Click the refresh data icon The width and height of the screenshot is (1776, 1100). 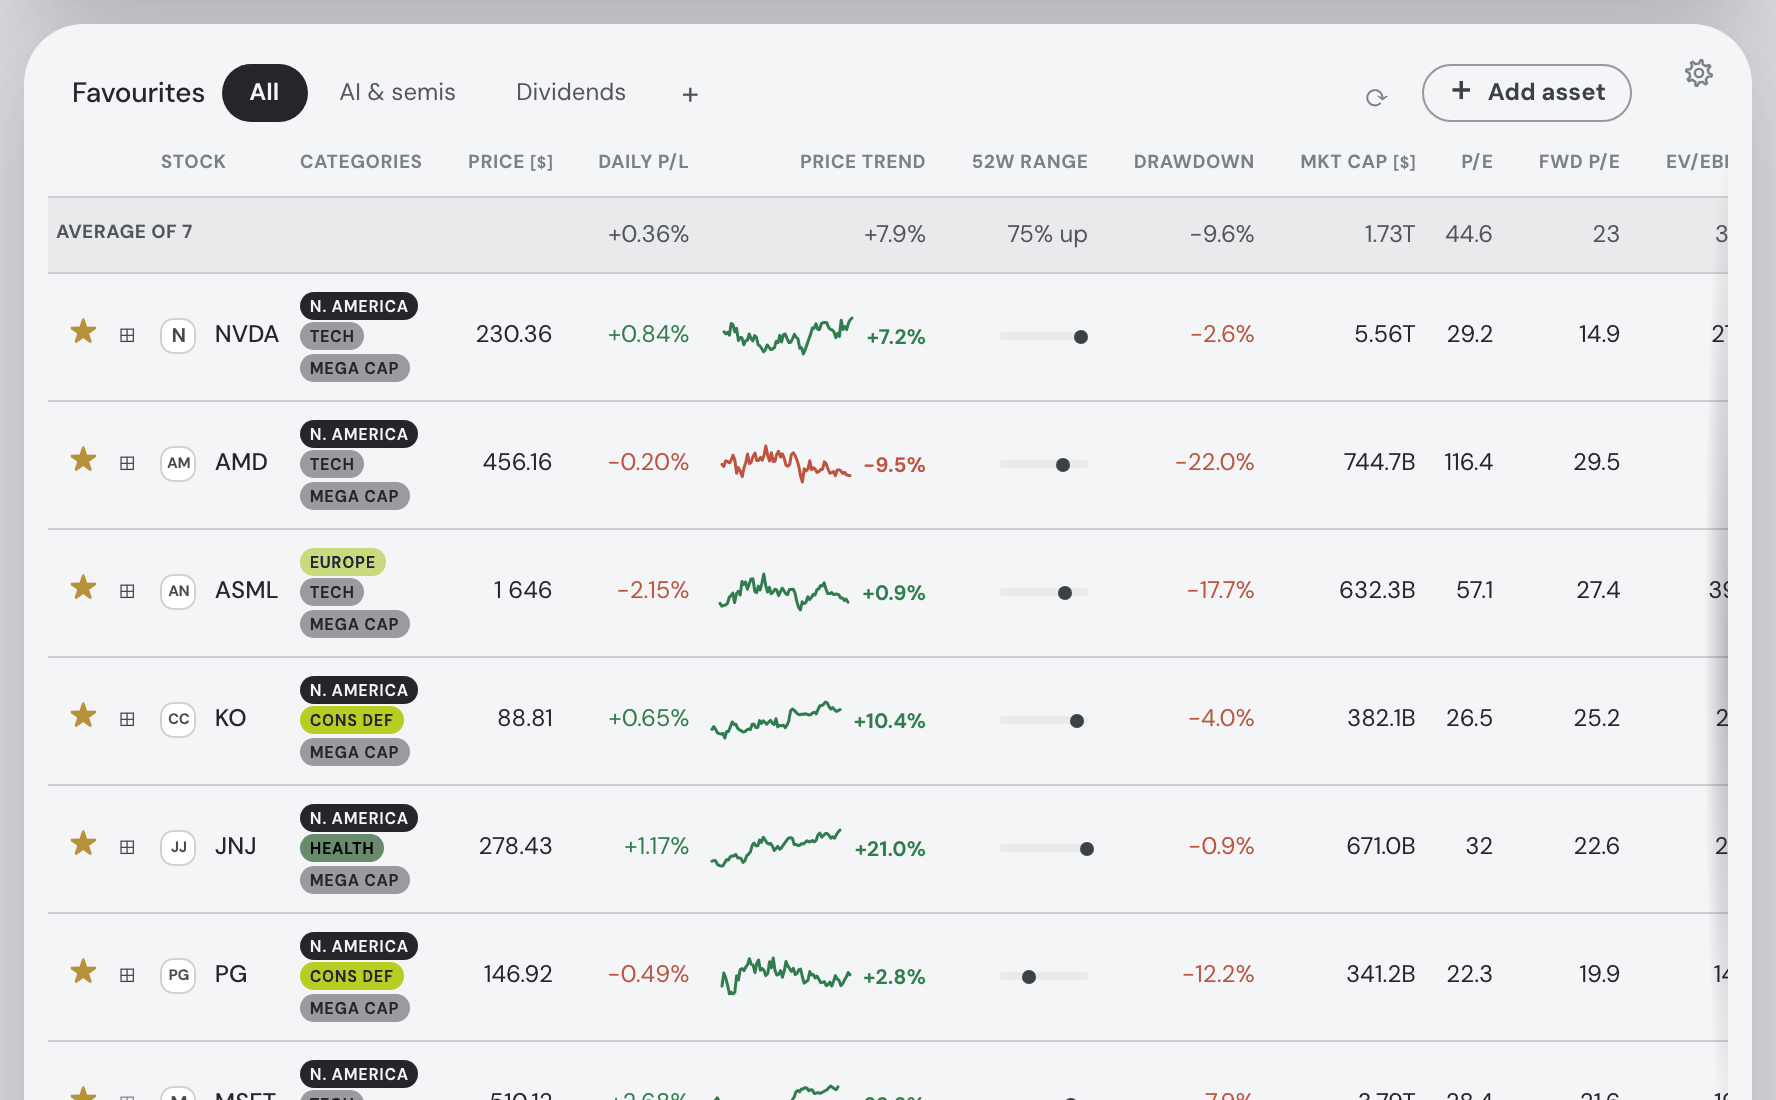point(1376,97)
